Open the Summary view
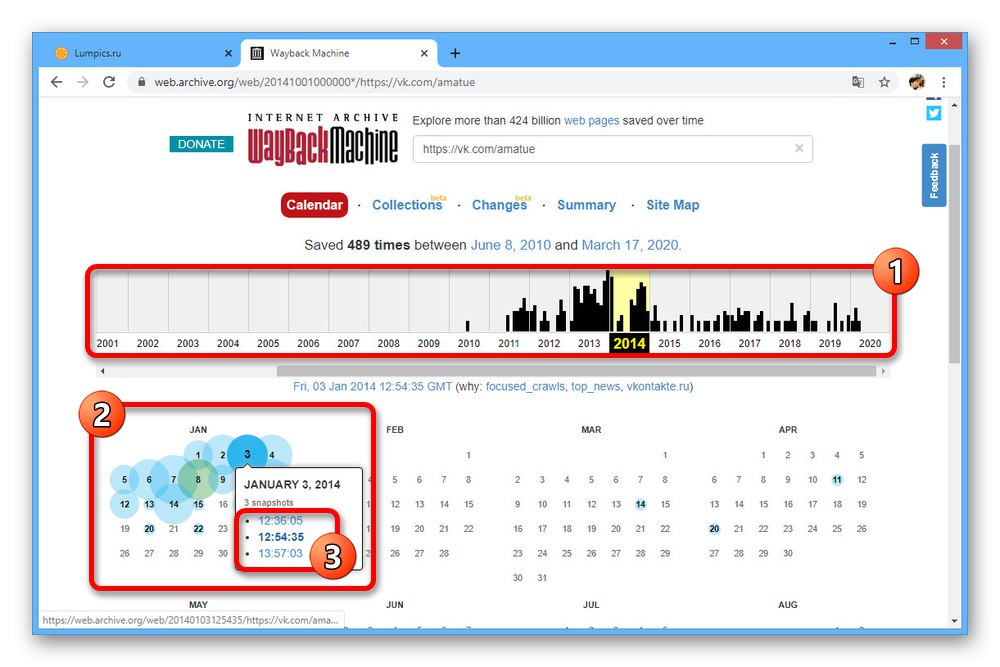The height and width of the screenshot is (667, 1000). (x=587, y=205)
